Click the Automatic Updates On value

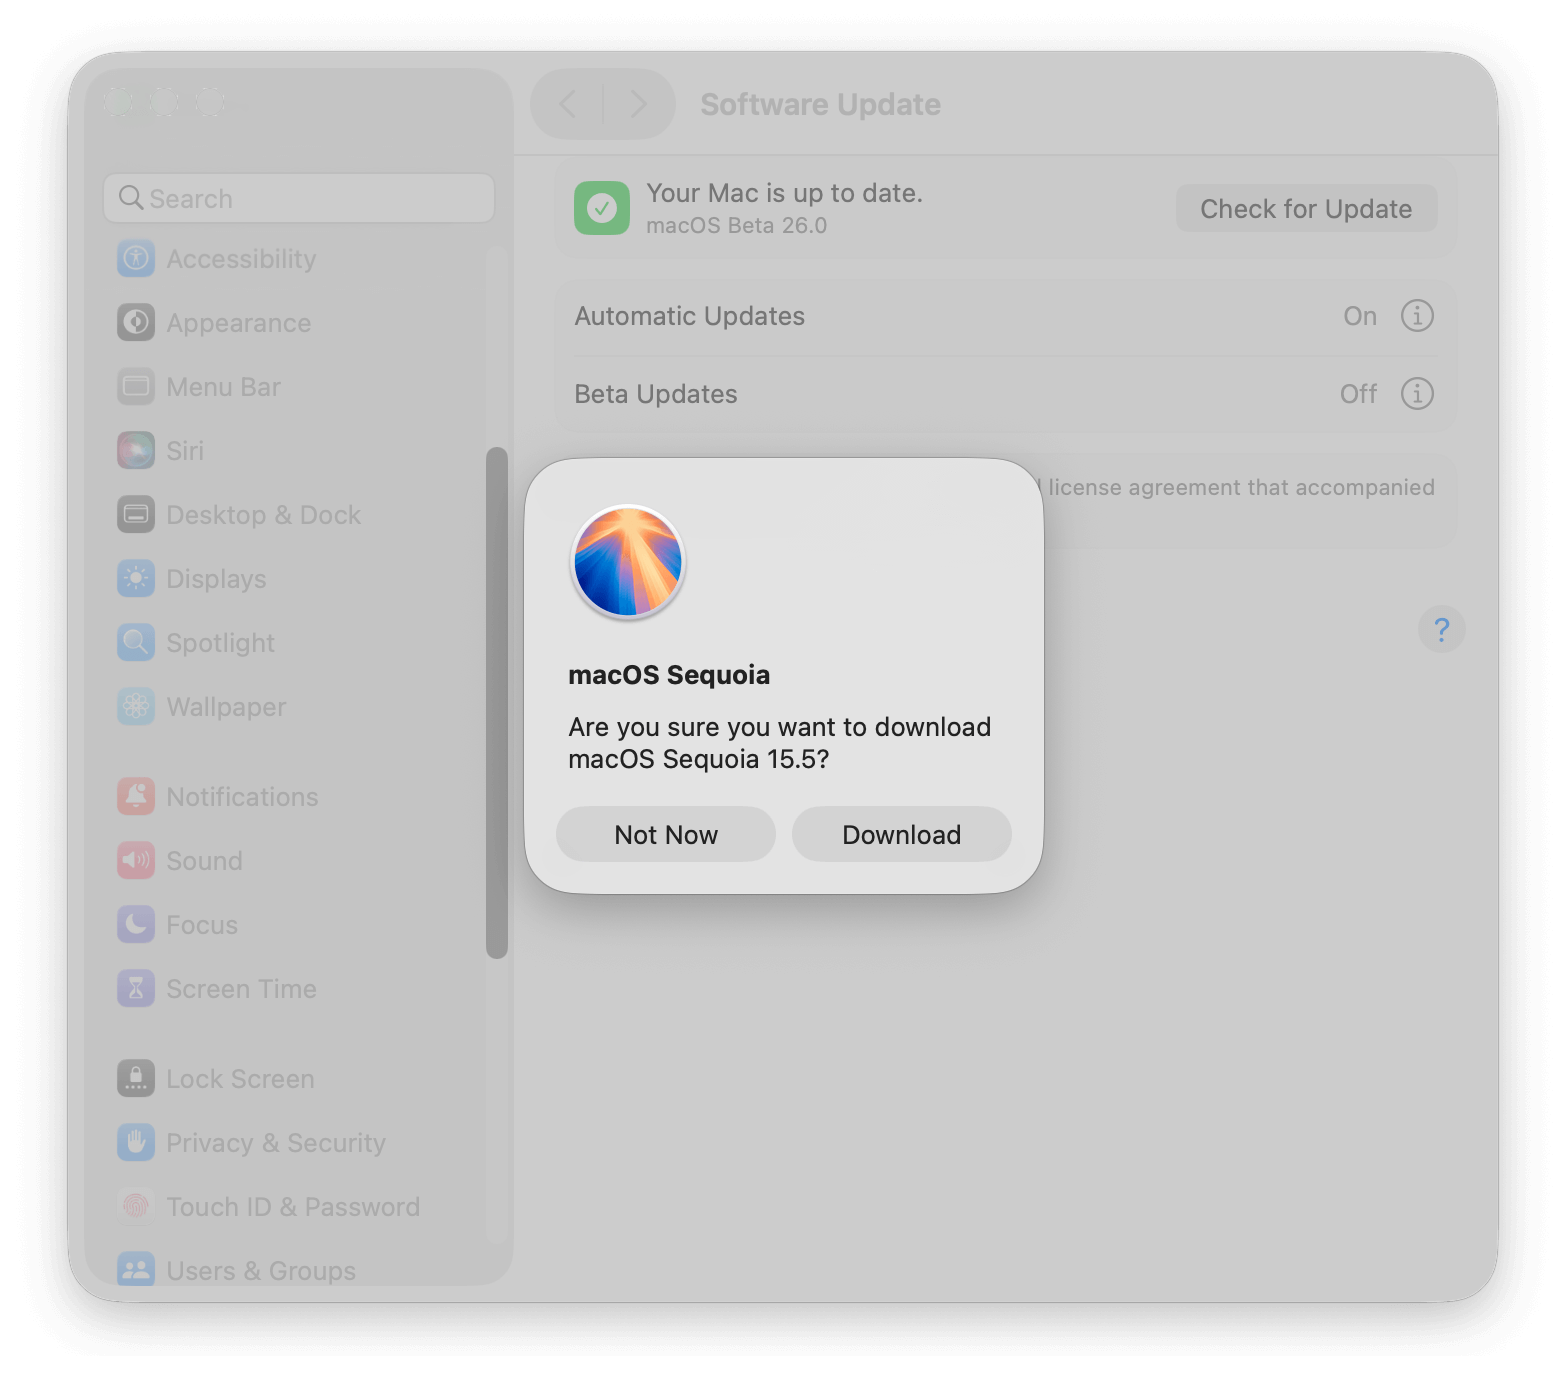(1360, 316)
